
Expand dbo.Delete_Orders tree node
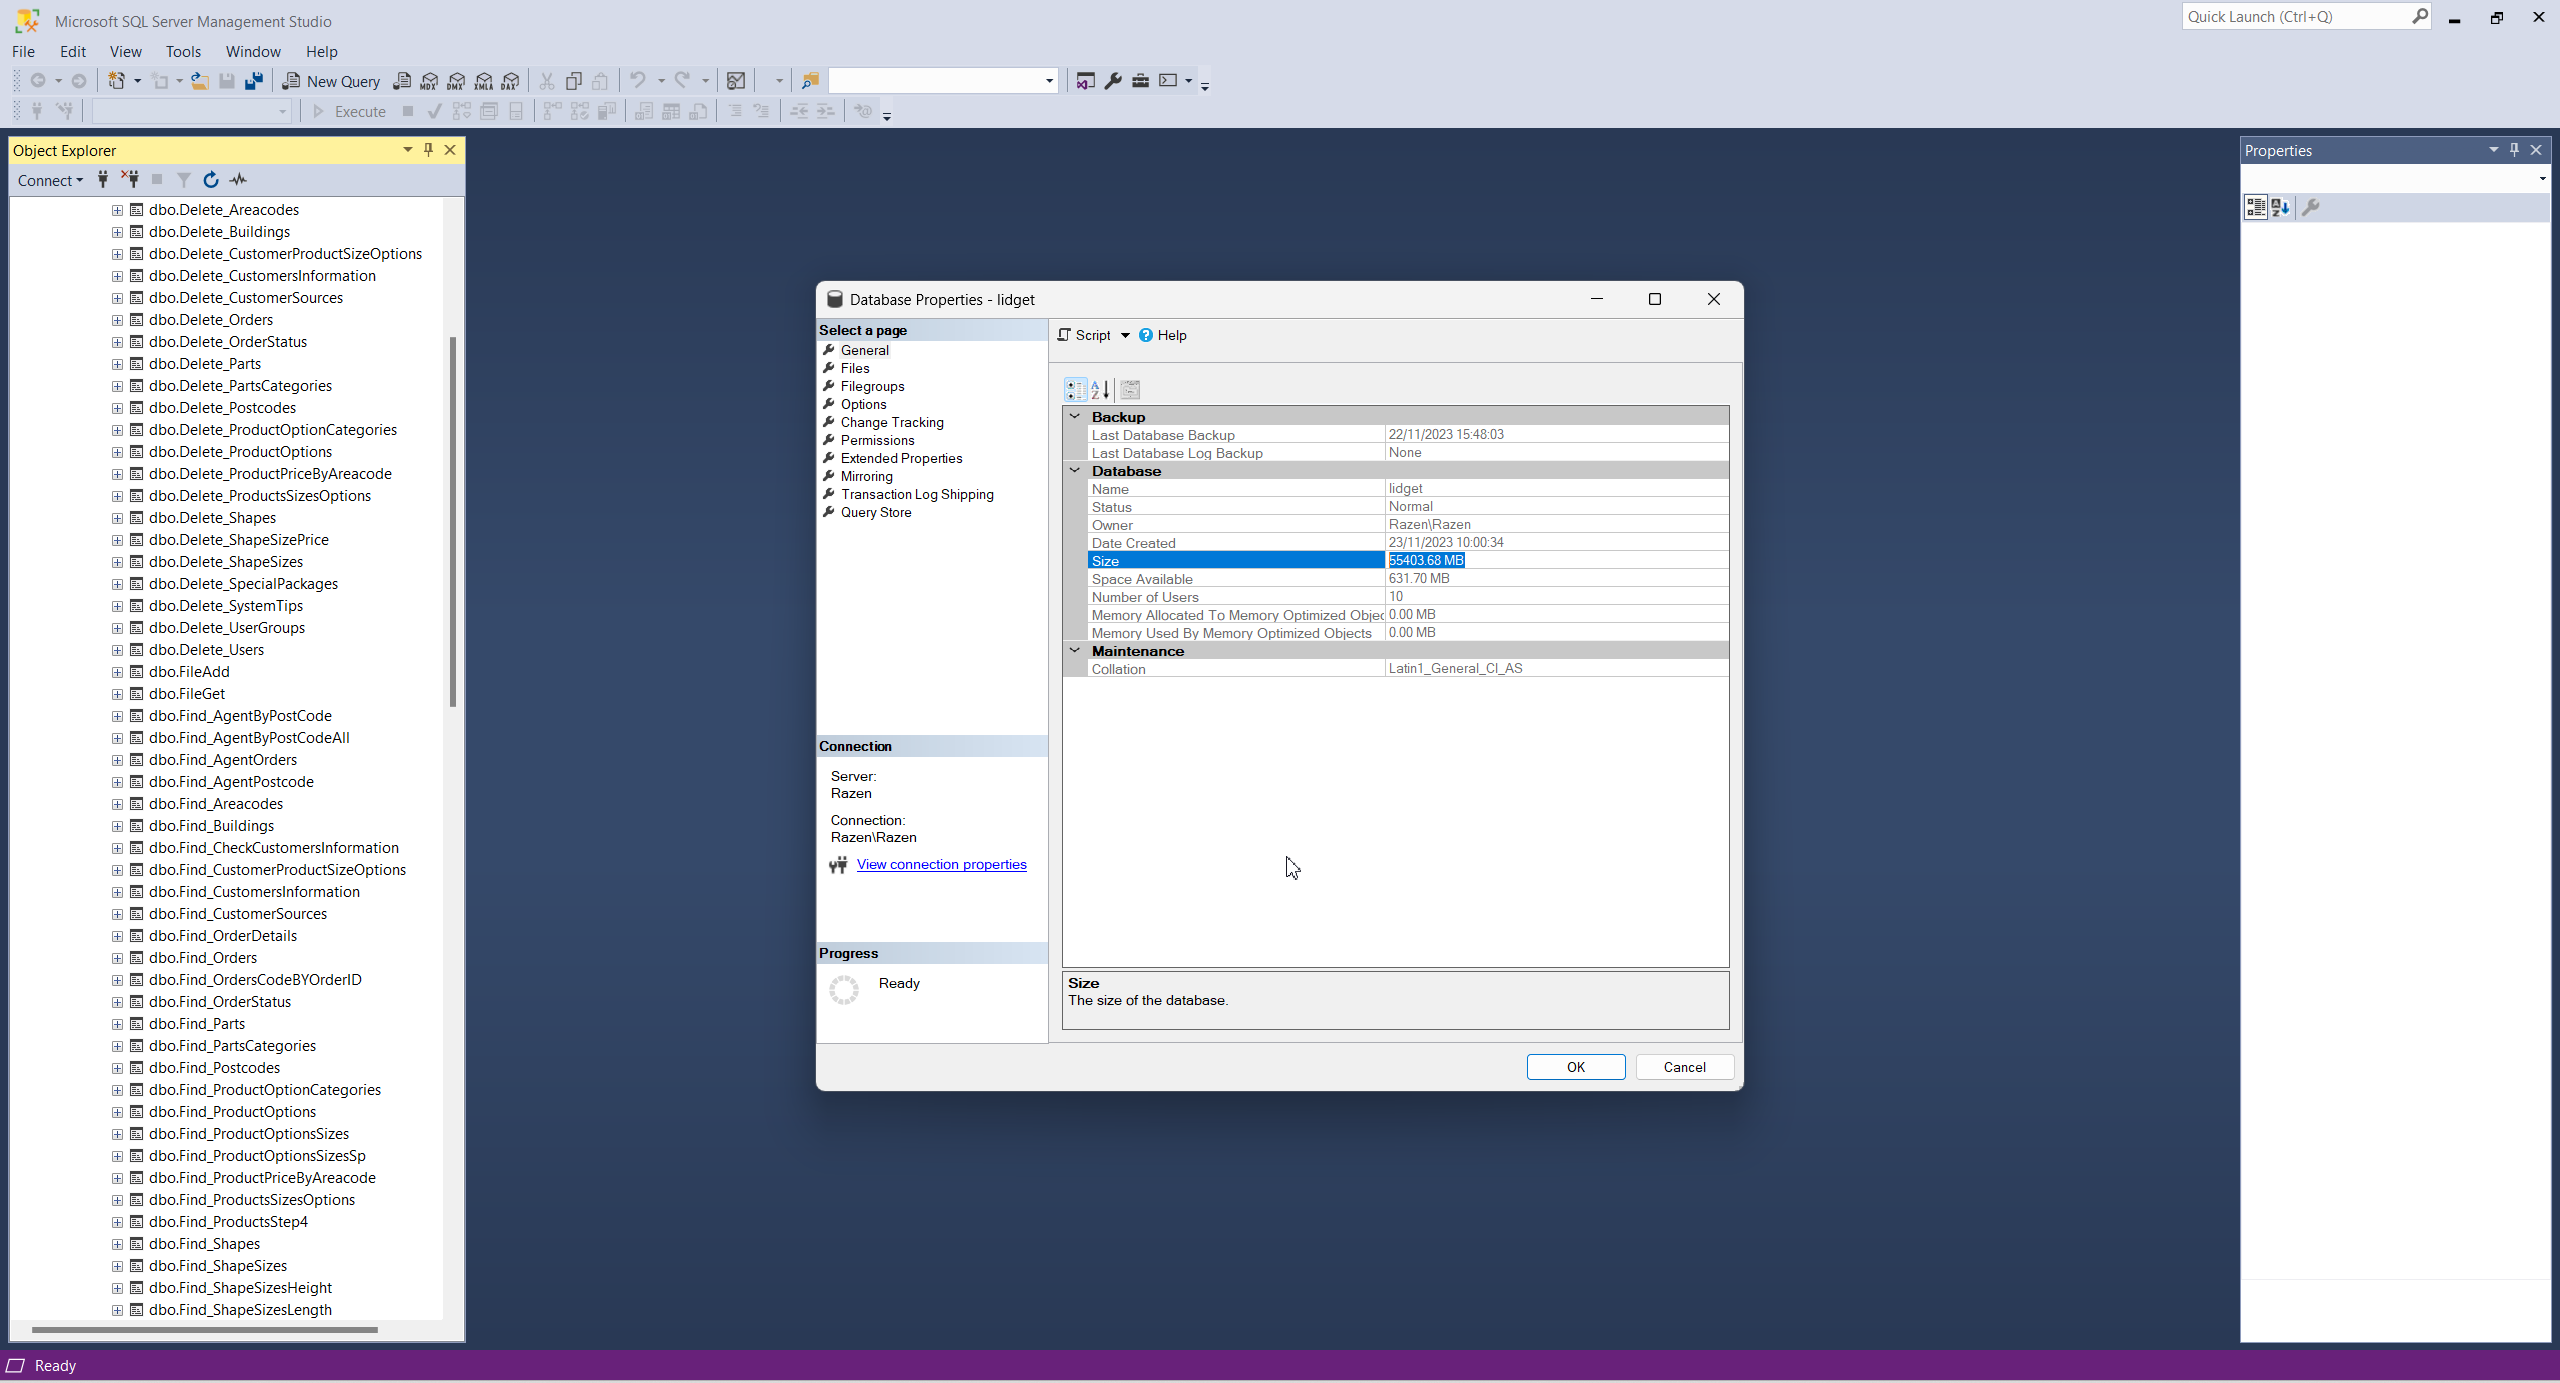pyautogui.click(x=117, y=320)
